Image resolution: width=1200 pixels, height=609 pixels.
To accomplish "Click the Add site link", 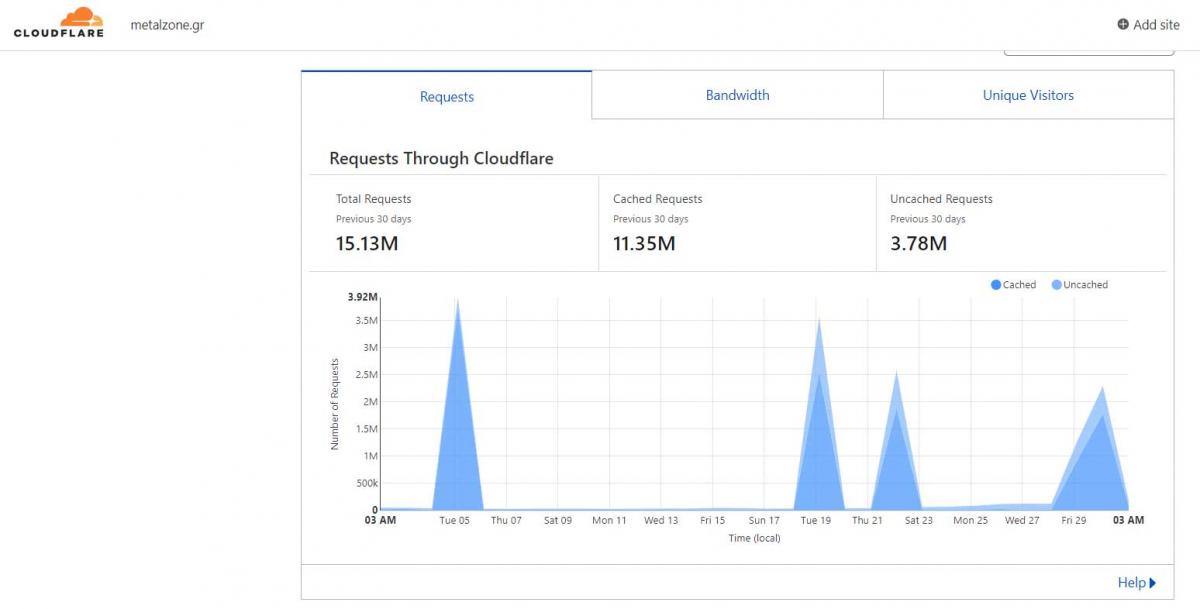I will (1148, 25).
